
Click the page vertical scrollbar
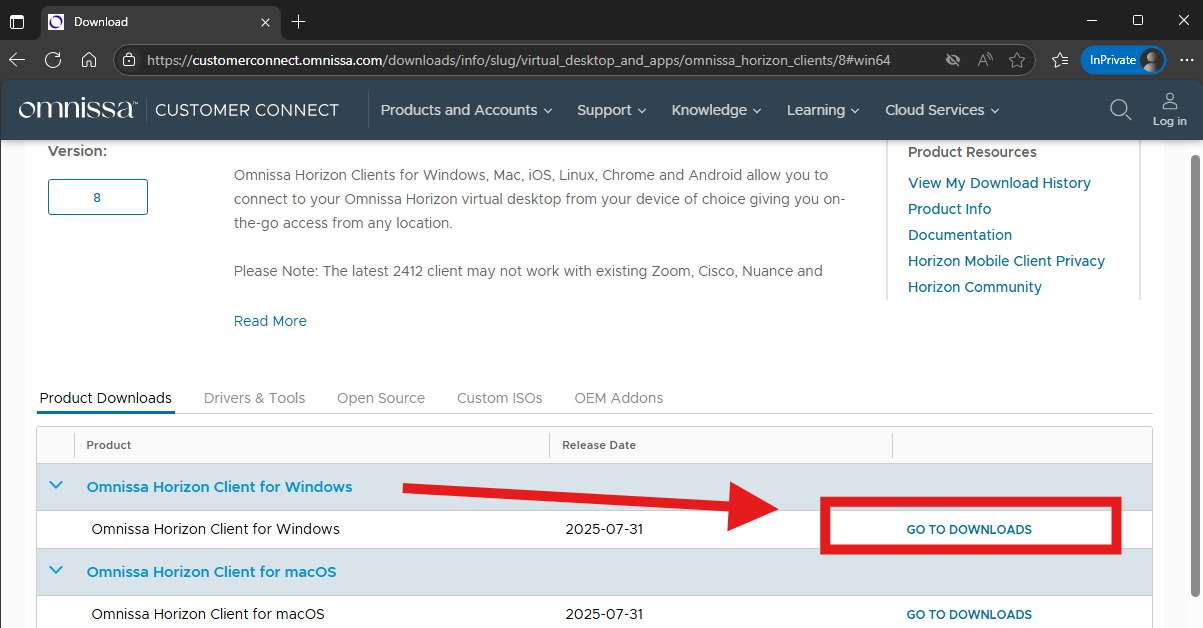pyautogui.click(x=1195, y=374)
